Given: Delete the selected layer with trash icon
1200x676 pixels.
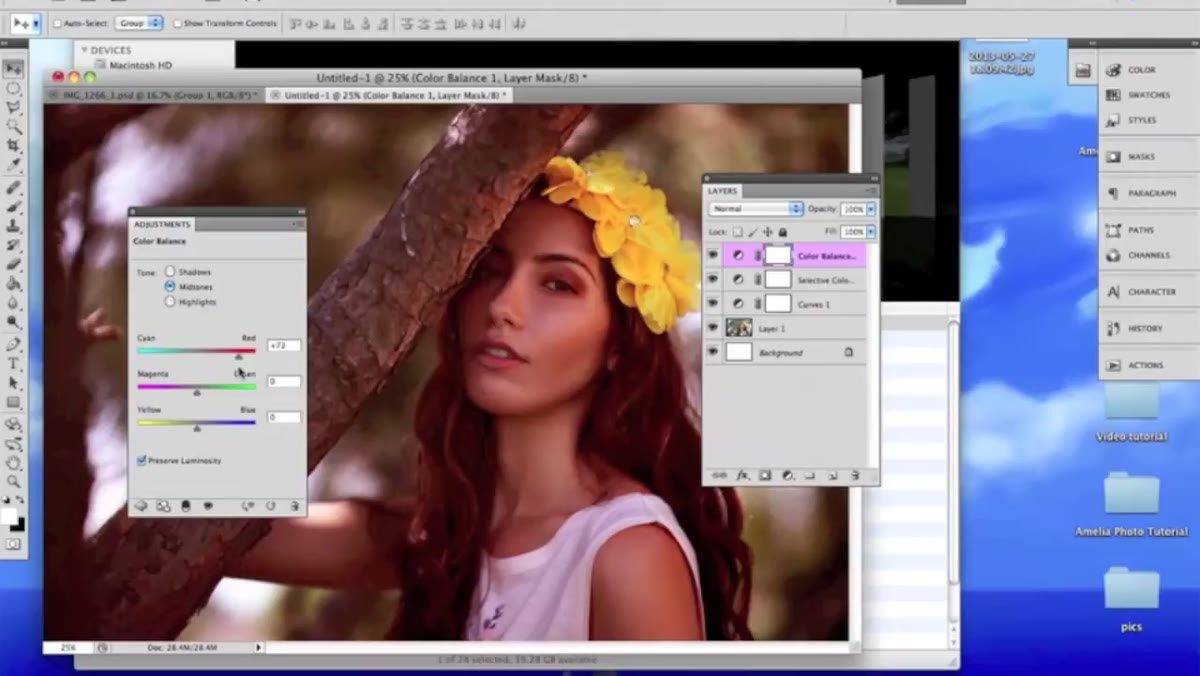Looking at the screenshot, I should (855, 476).
